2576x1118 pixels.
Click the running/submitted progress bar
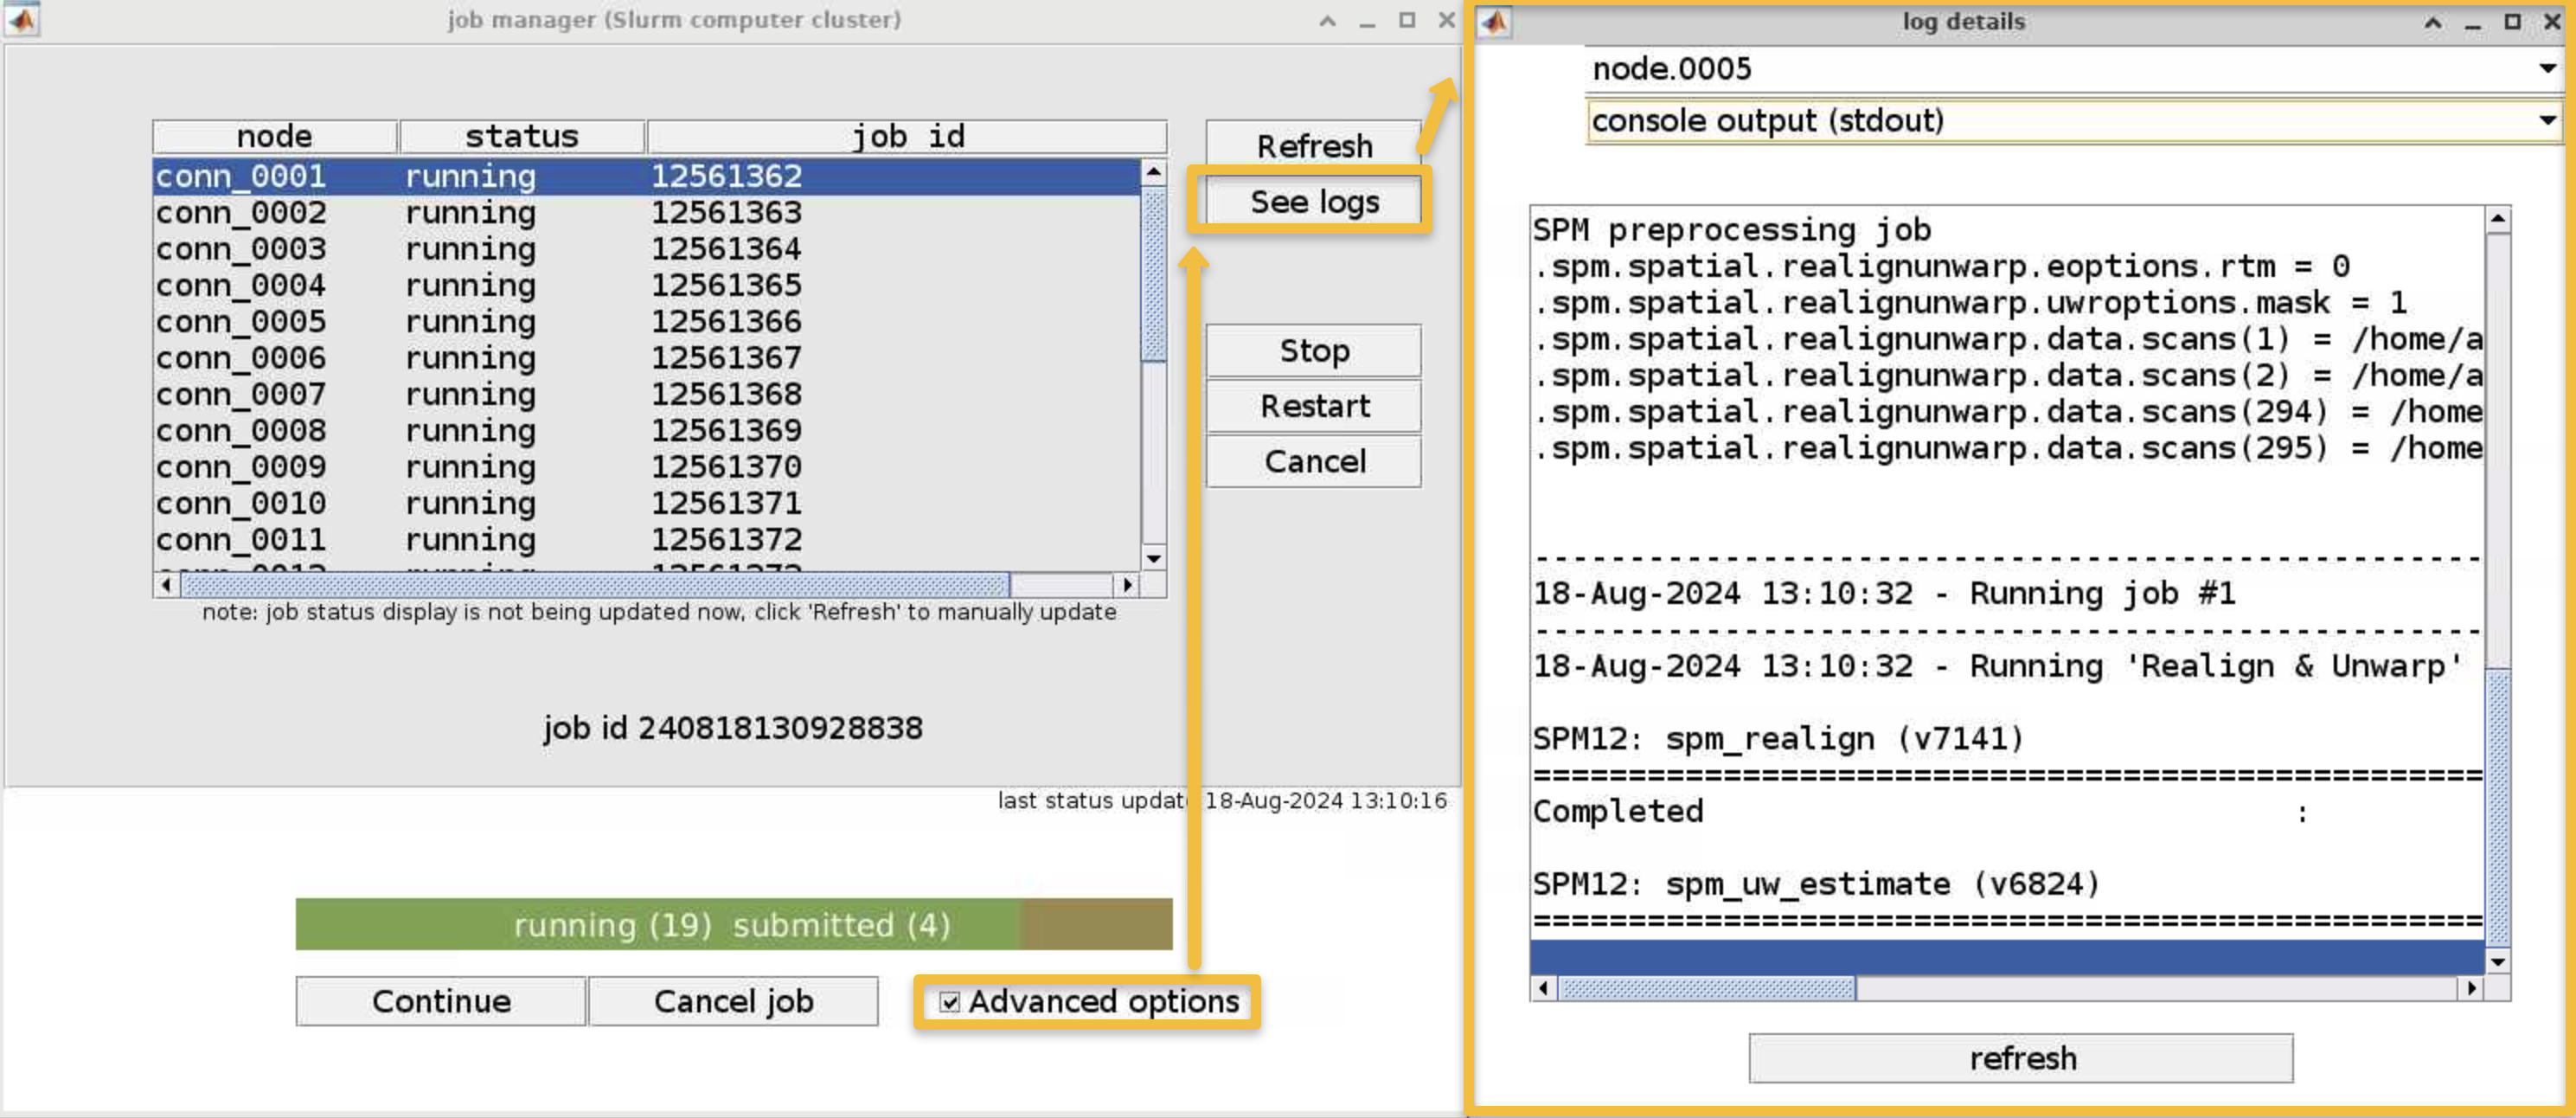coord(733,924)
